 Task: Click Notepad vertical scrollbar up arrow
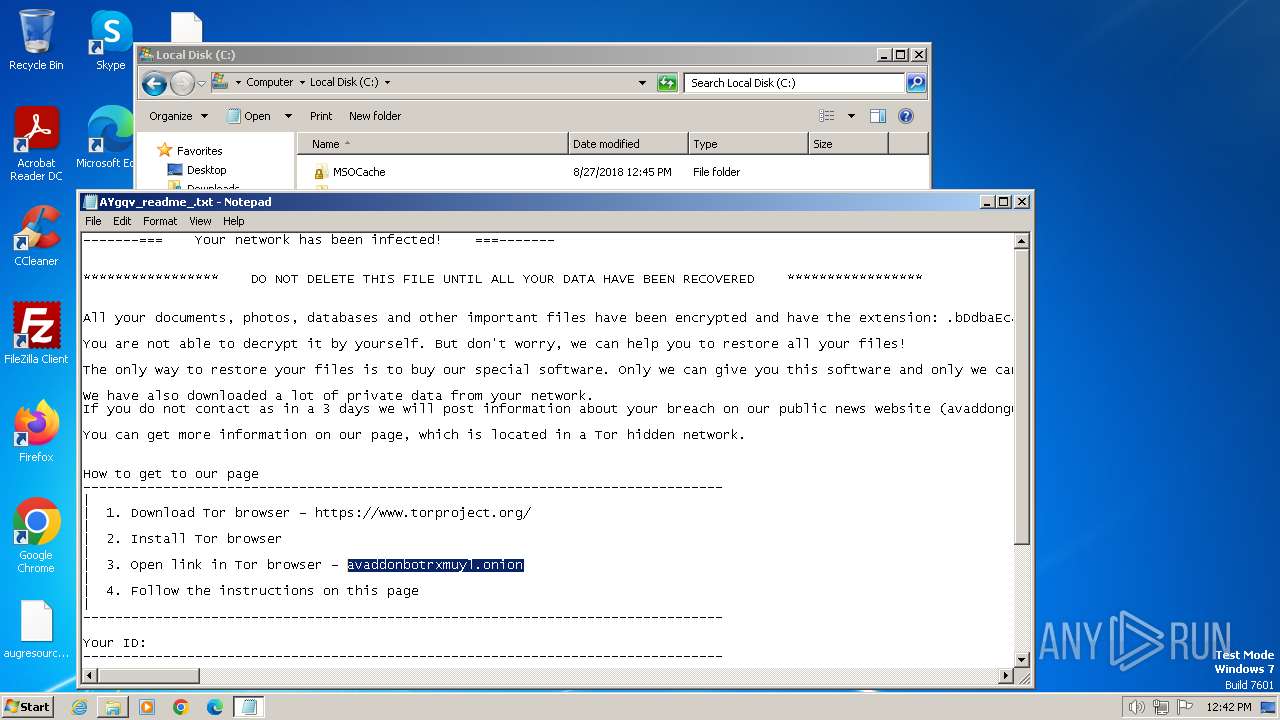pos(1022,241)
